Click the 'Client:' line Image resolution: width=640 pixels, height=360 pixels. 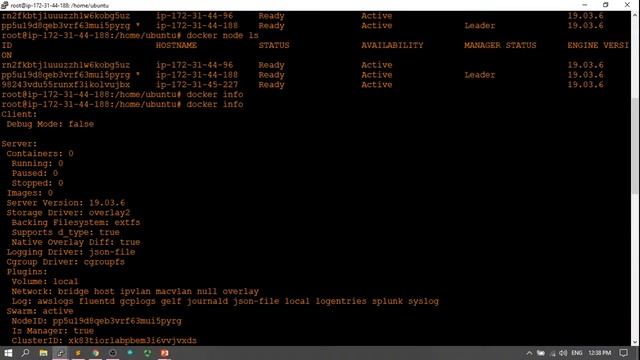(19, 114)
